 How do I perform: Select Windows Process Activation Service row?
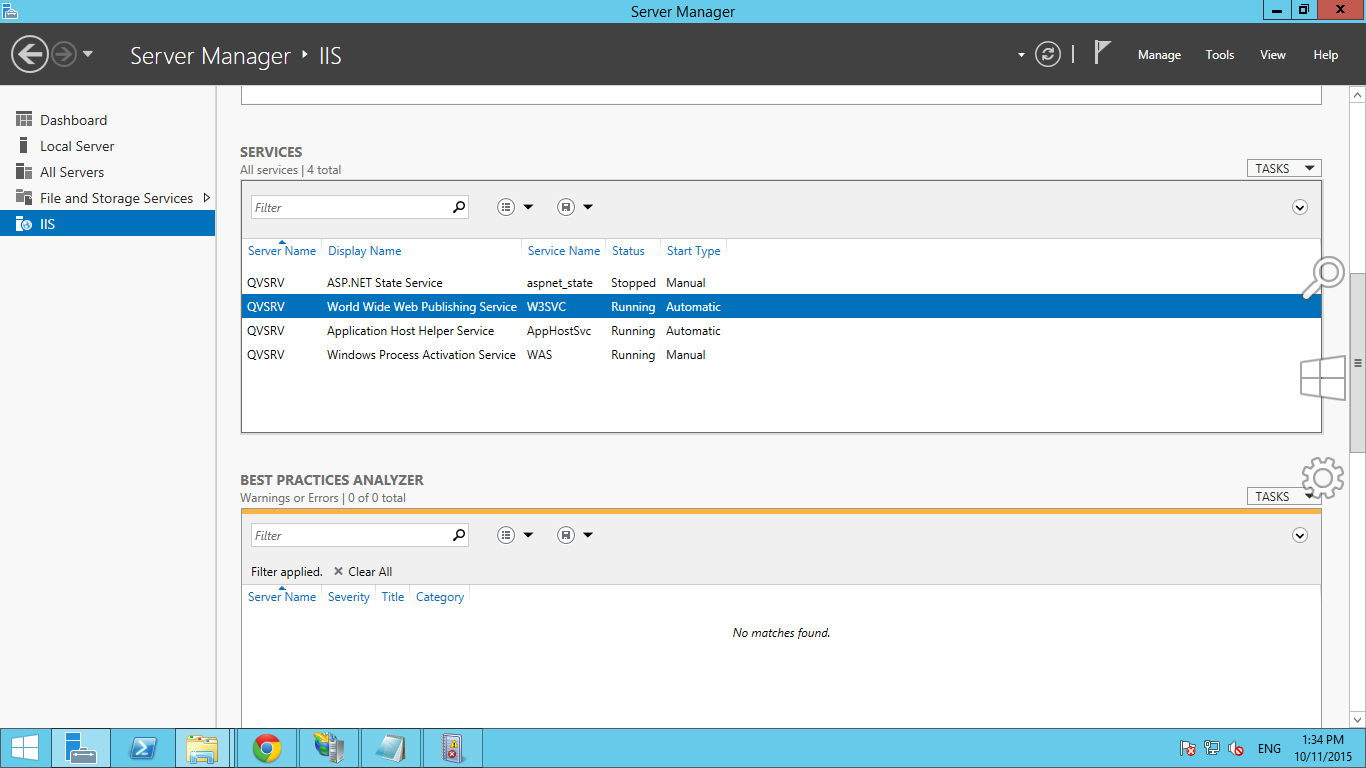781,355
